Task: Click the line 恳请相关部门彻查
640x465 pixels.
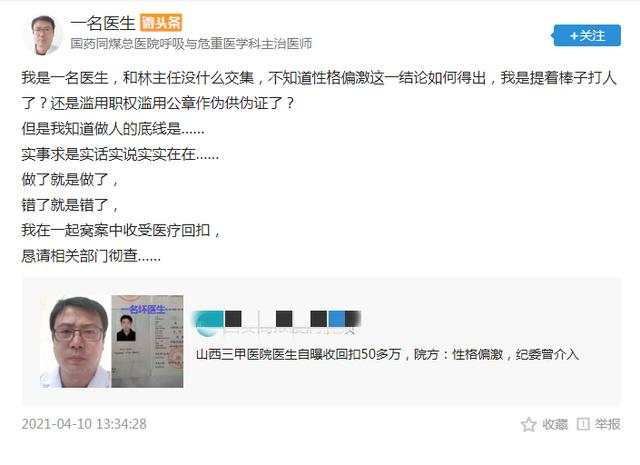Action: [91, 256]
